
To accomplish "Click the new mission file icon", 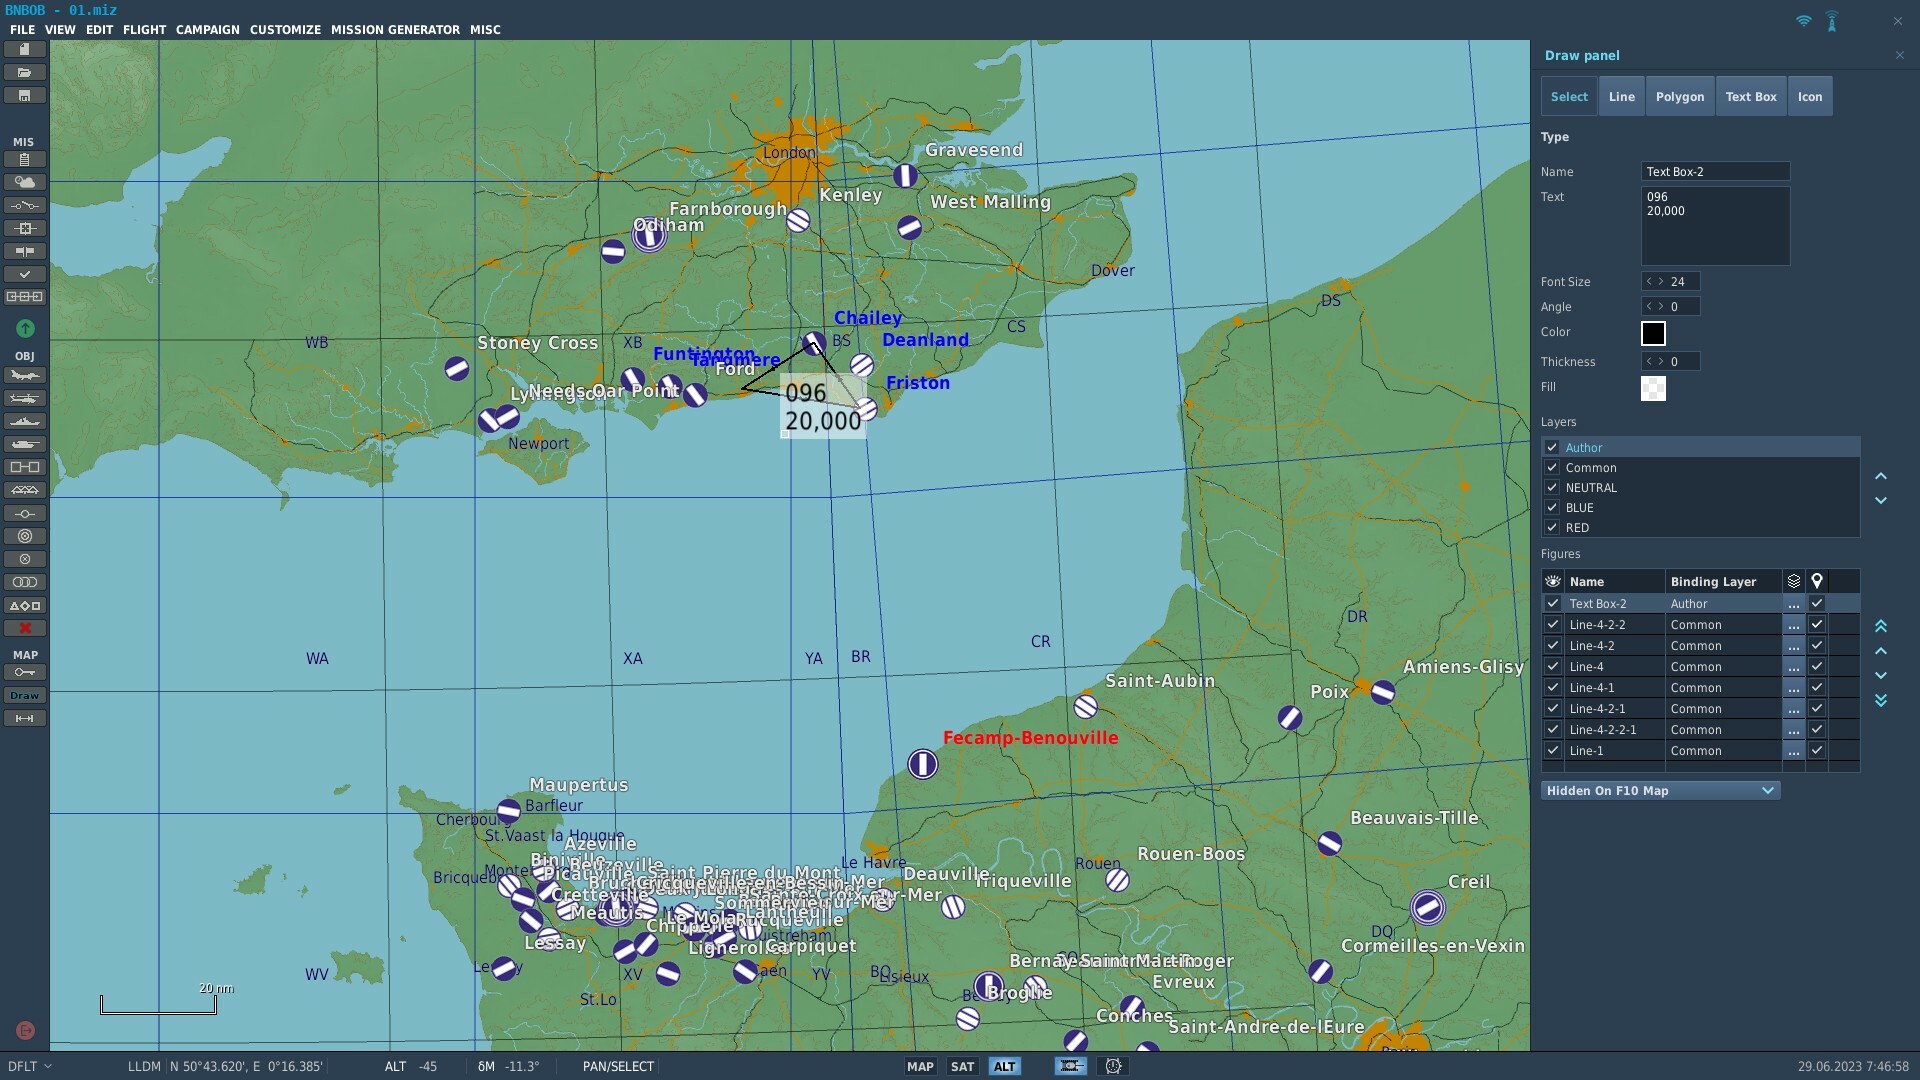I will pos(25,50).
